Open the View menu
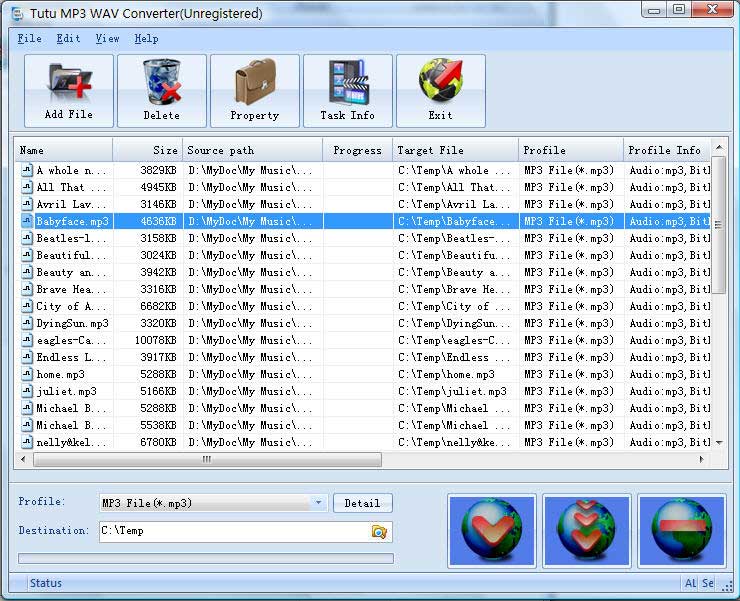Screen dimensions: 740x601 108,39
